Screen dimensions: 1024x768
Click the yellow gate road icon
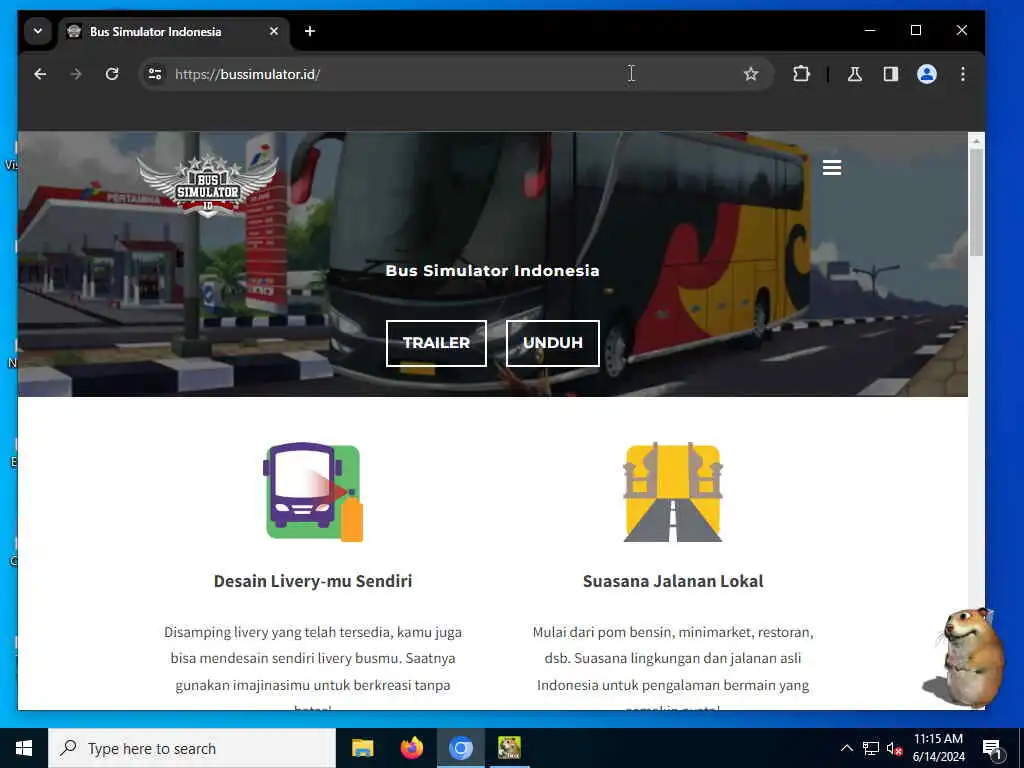673,492
